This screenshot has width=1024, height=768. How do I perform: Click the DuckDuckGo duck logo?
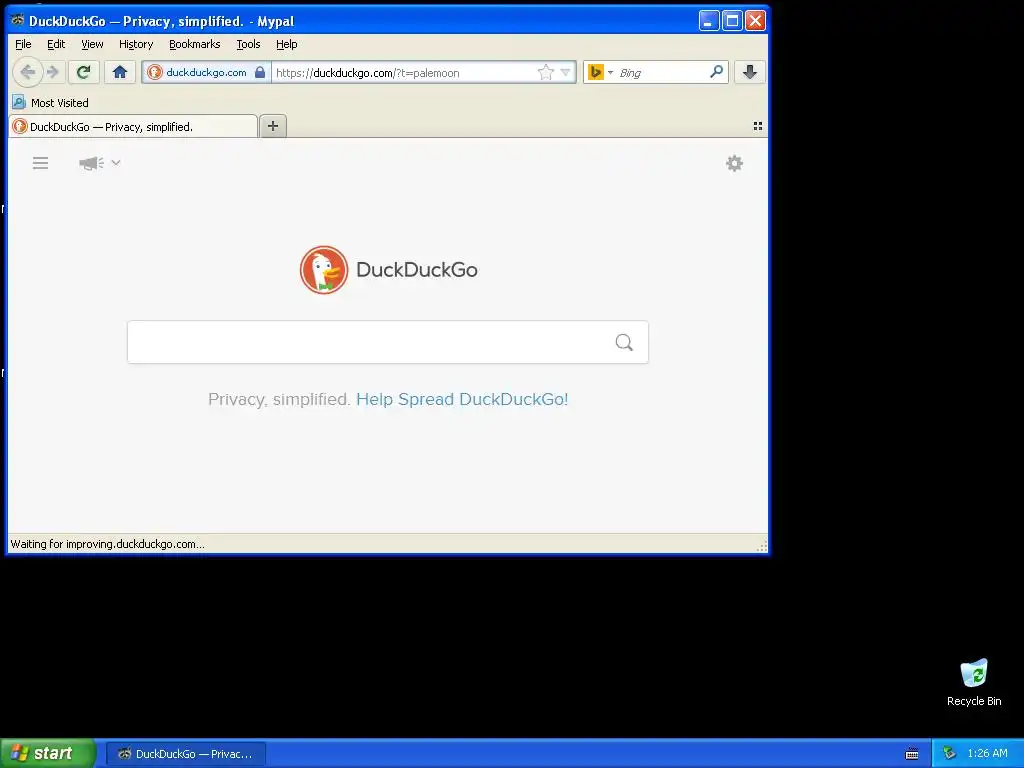tap(324, 270)
